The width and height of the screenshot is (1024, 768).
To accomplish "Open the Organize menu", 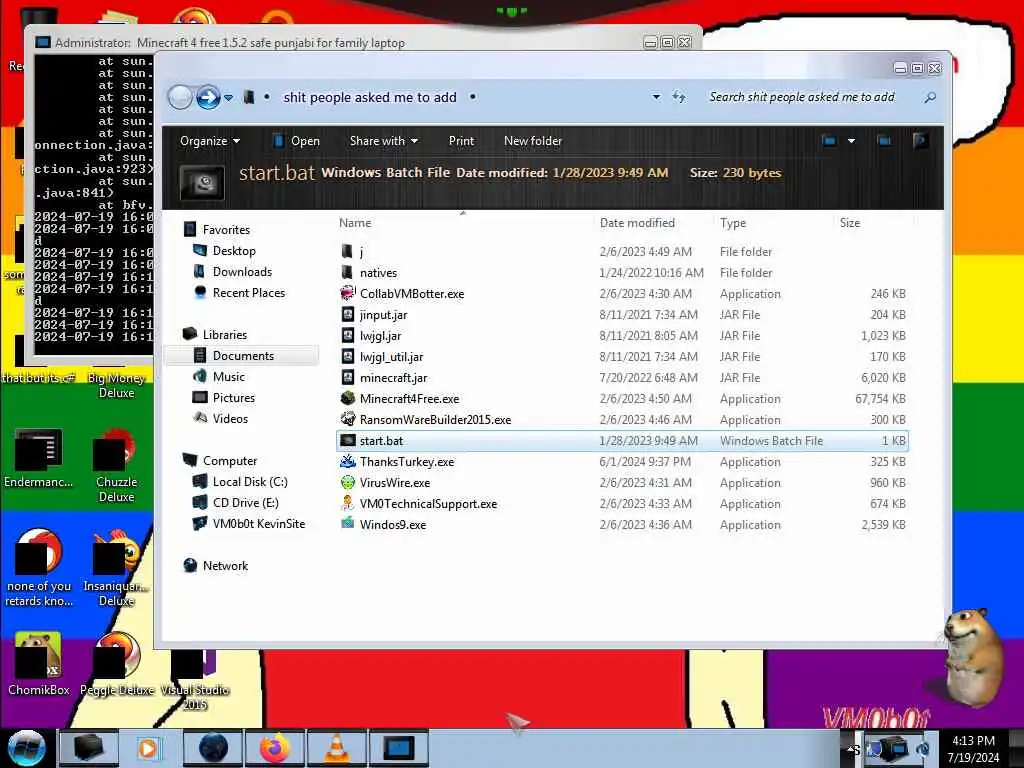I will coord(210,141).
